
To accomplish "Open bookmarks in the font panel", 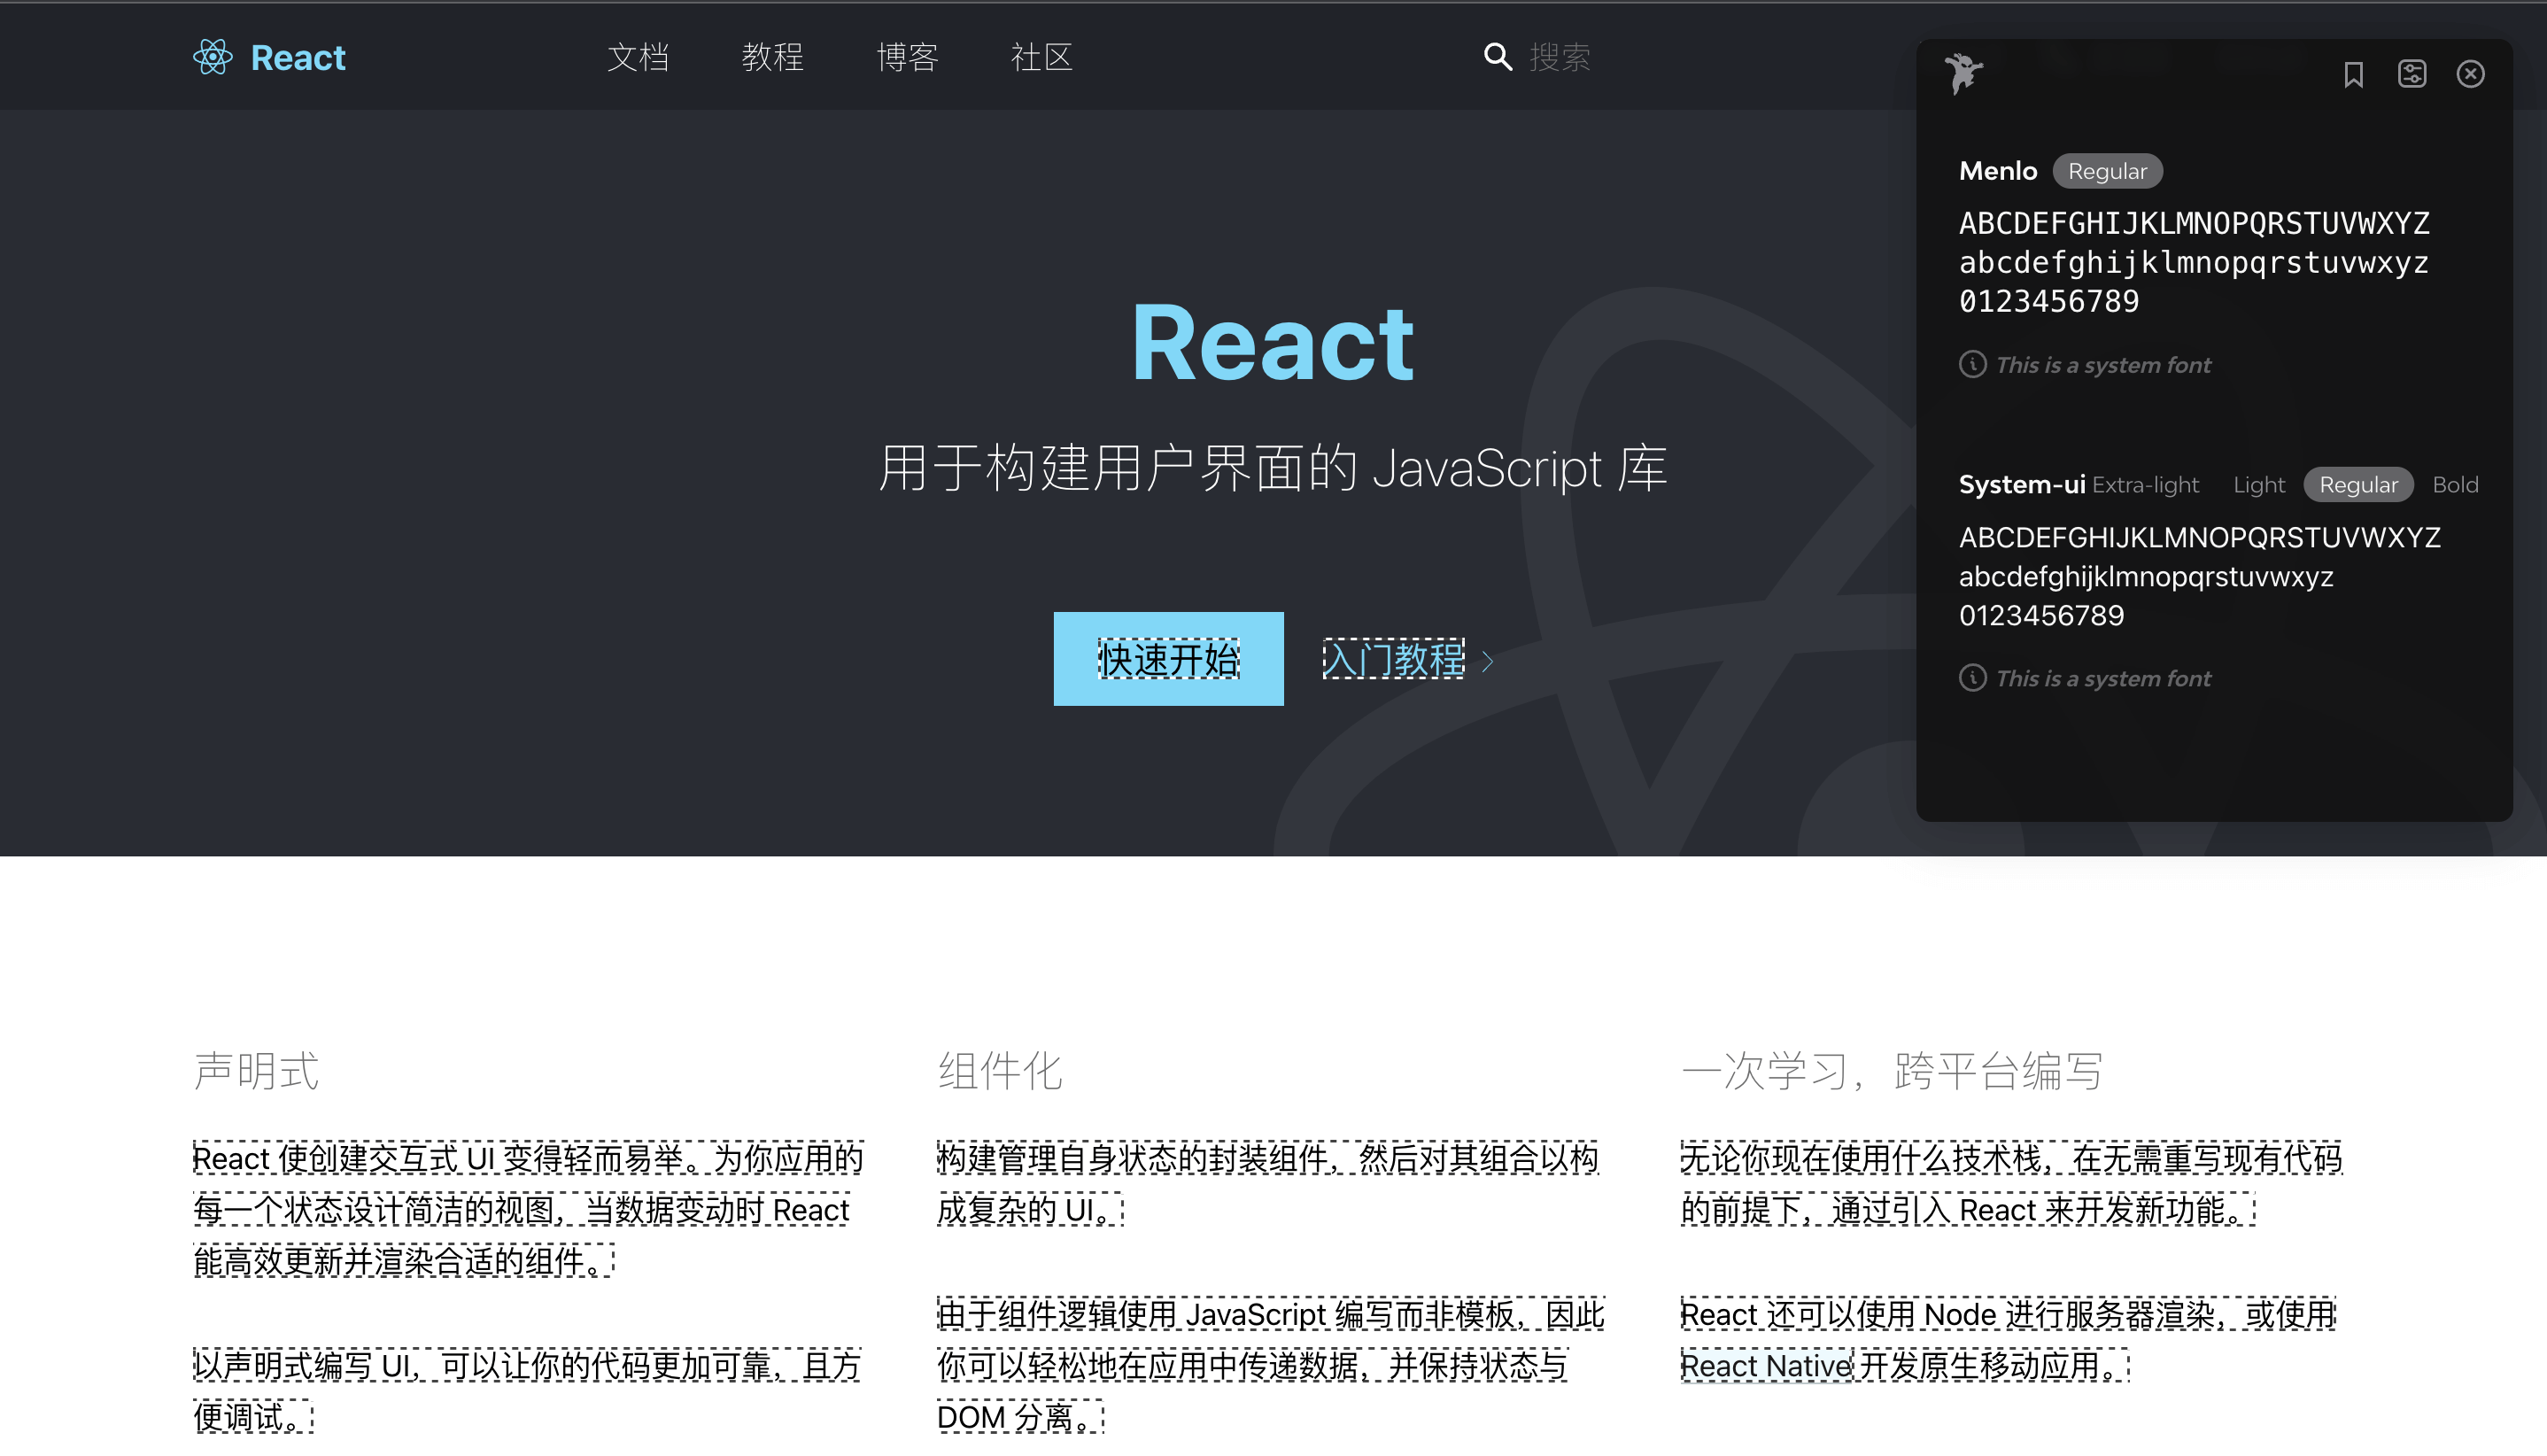I will point(2353,74).
